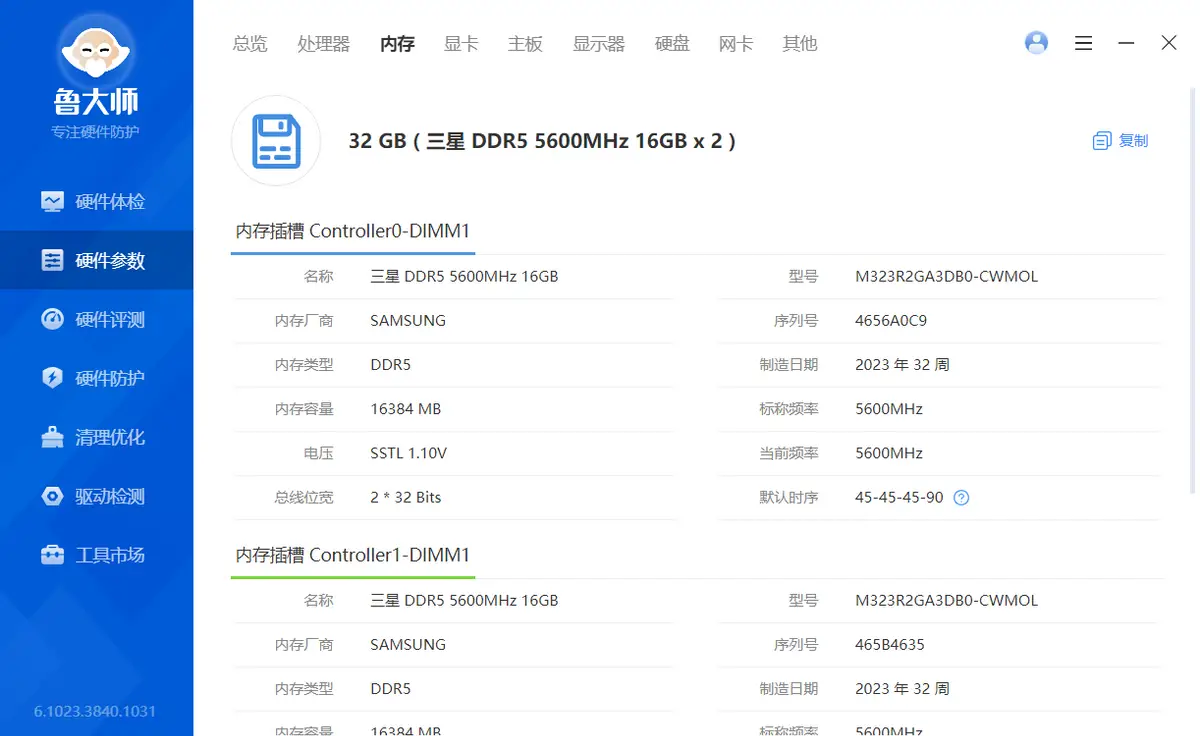Click SAMSUNG vendor under Controller1-DIMM1
Viewport: 1200px width, 736px height.
point(408,645)
